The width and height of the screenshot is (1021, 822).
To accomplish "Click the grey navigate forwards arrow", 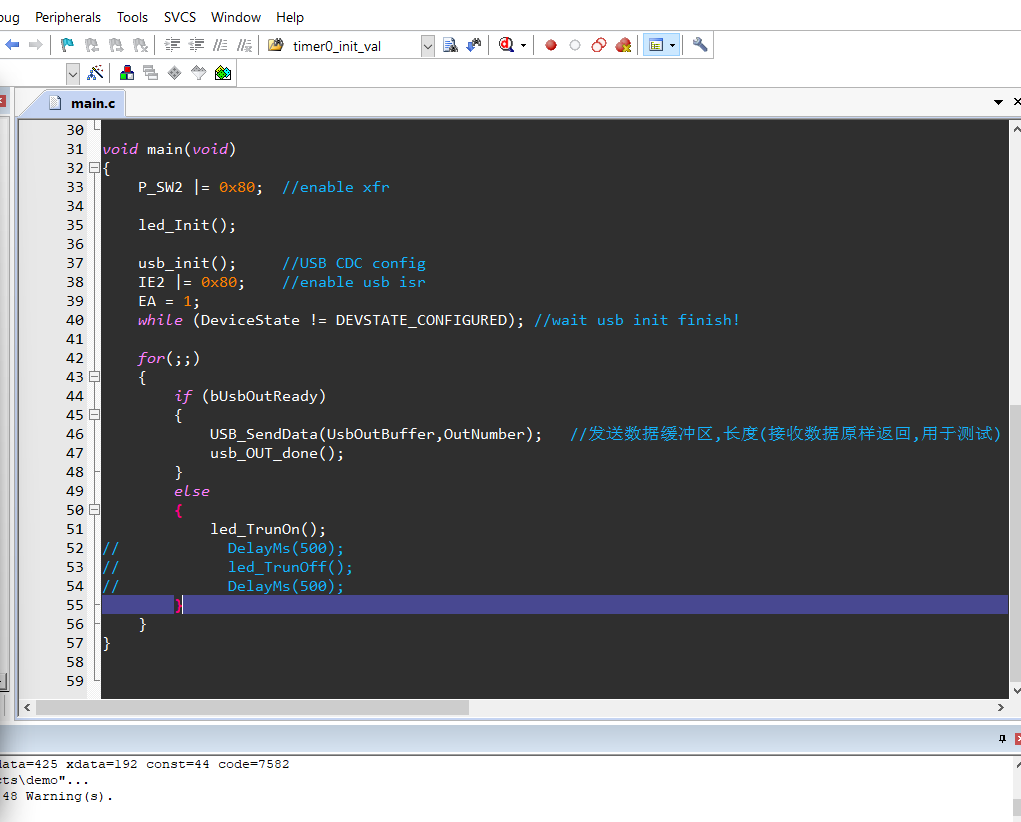I will click(x=36, y=45).
